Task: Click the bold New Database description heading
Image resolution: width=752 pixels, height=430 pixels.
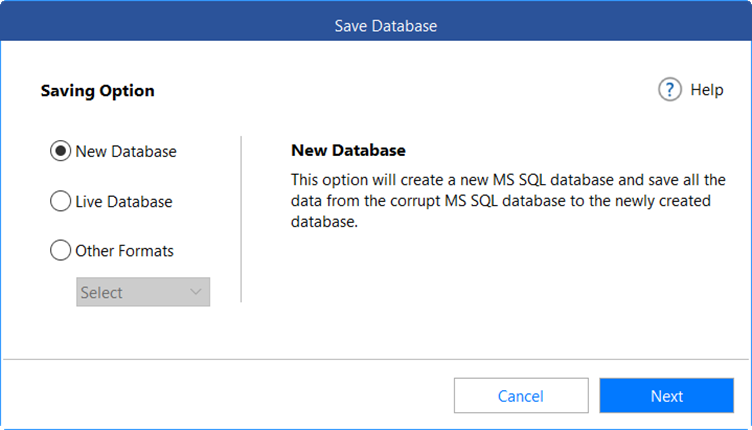Action: [x=348, y=150]
